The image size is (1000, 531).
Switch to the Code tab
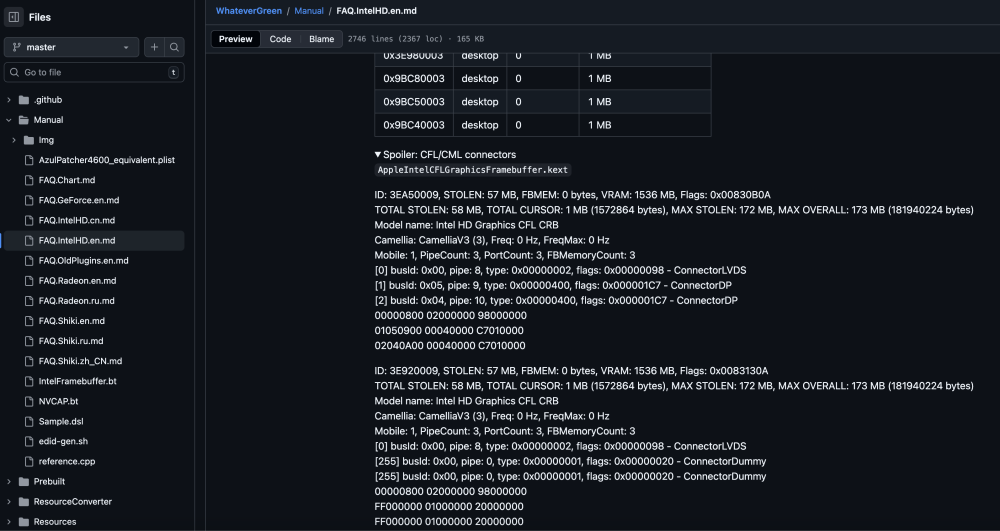(280, 39)
